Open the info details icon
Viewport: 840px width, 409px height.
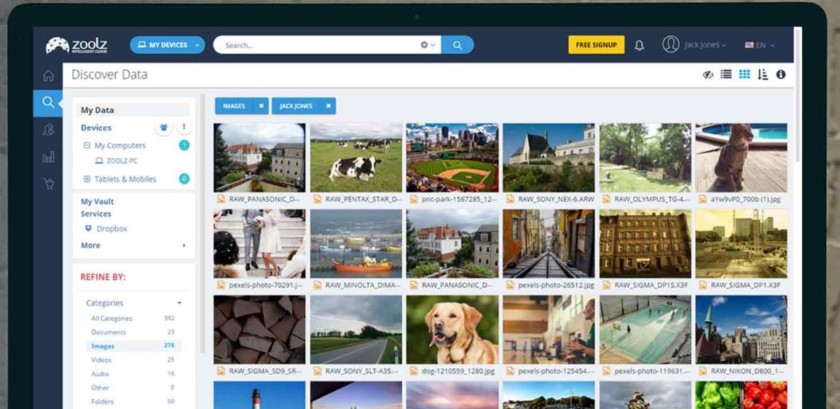pyautogui.click(x=781, y=75)
